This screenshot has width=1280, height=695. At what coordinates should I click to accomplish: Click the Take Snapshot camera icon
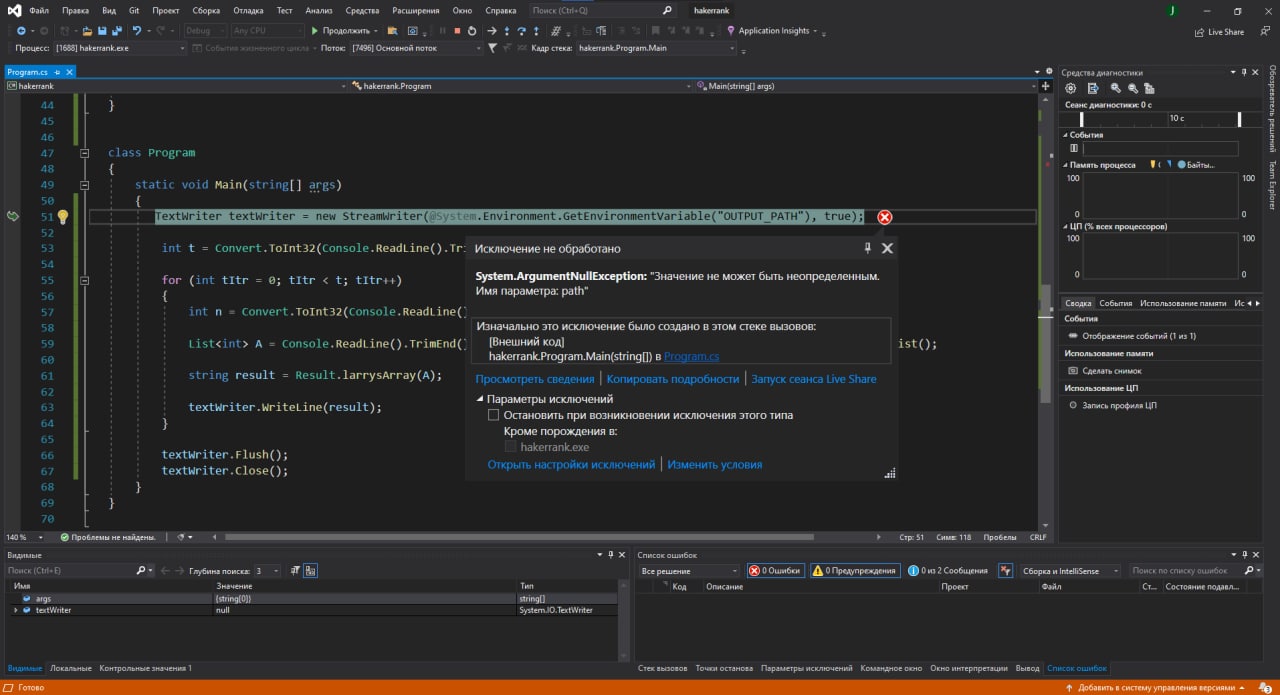(x=1073, y=370)
